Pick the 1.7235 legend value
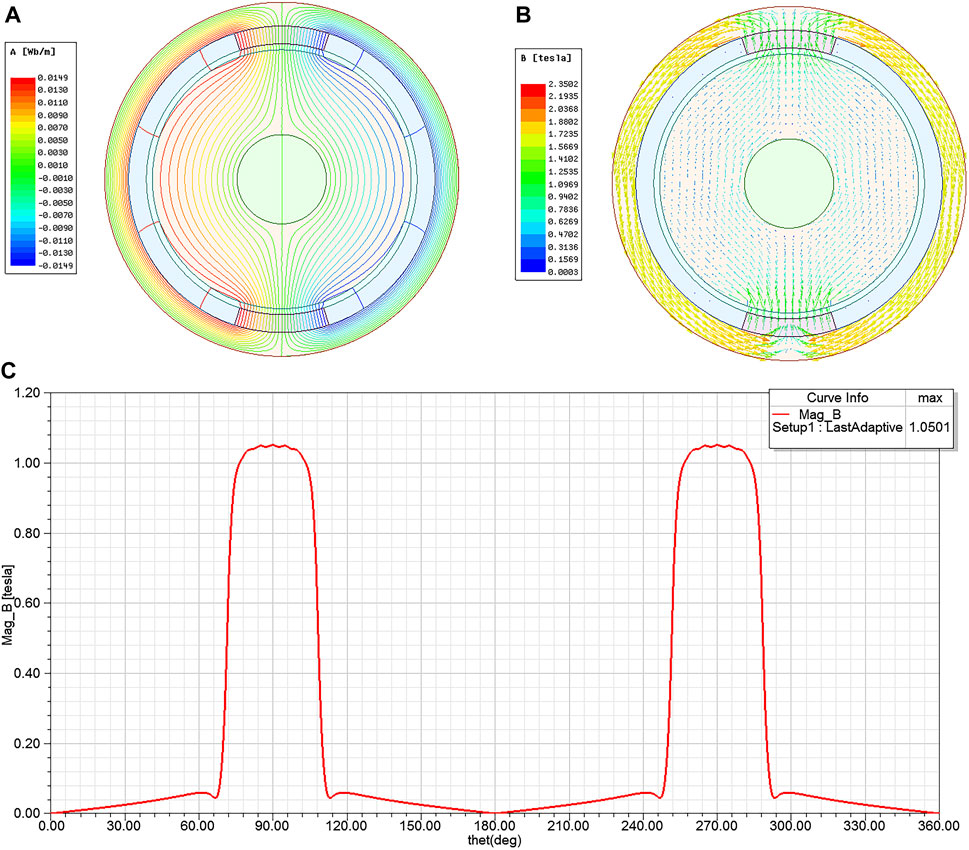The image size is (969, 850). pyautogui.click(x=564, y=134)
